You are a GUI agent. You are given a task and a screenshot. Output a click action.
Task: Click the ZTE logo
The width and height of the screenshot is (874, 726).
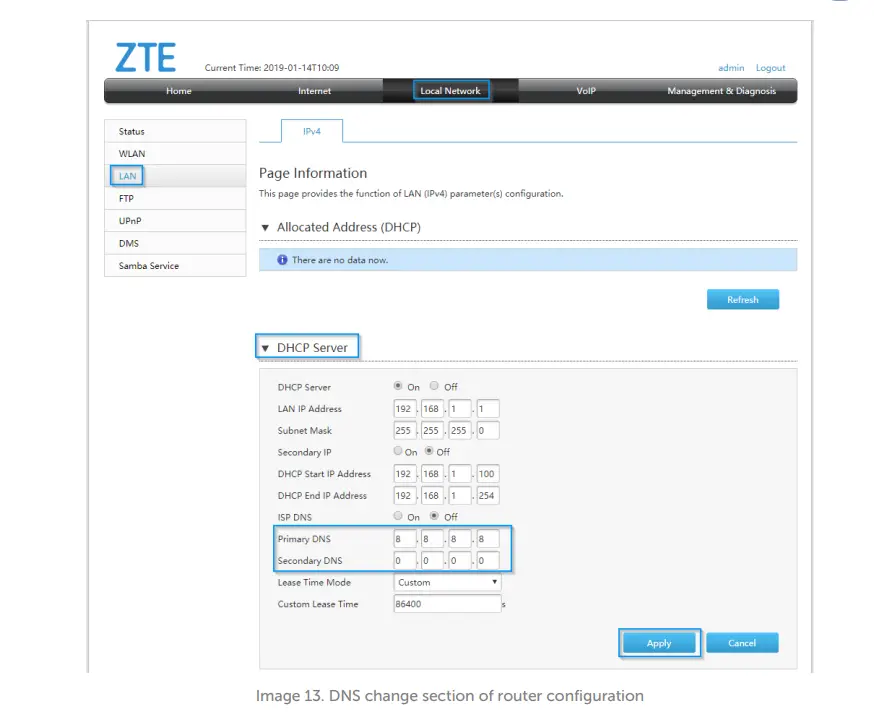143,58
